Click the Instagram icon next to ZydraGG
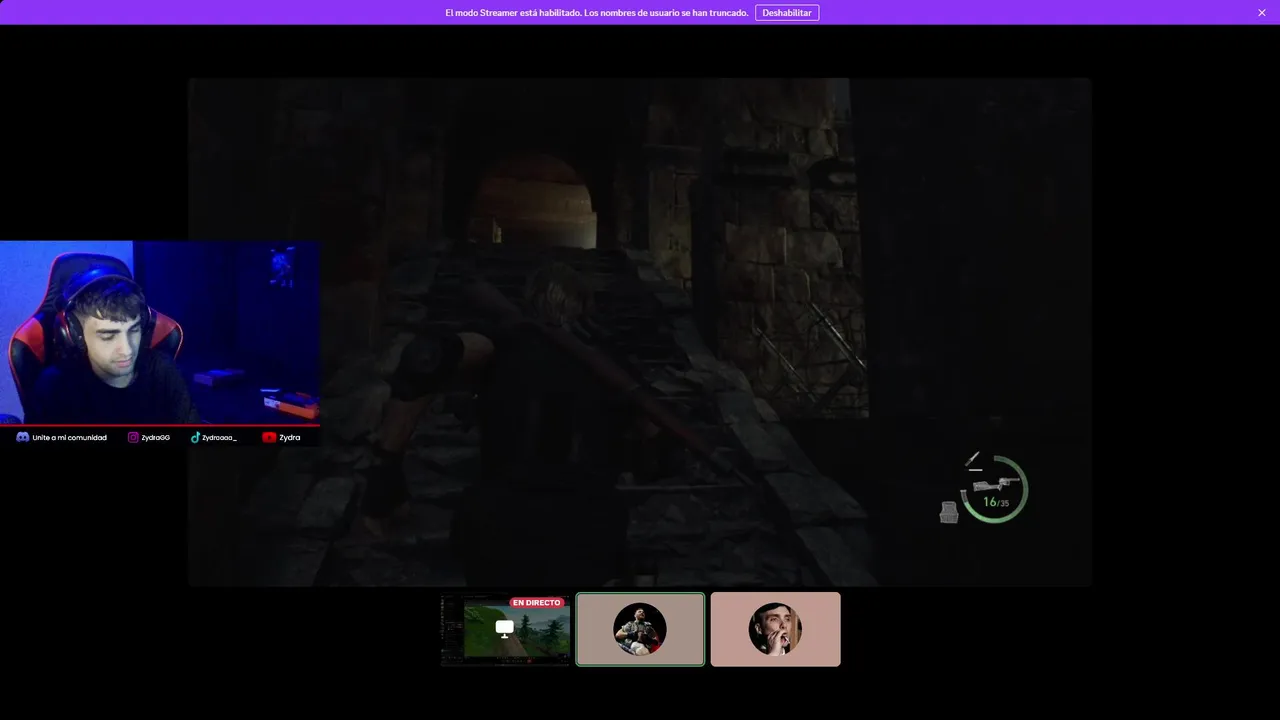This screenshot has height=720, width=1280. (x=133, y=437)
